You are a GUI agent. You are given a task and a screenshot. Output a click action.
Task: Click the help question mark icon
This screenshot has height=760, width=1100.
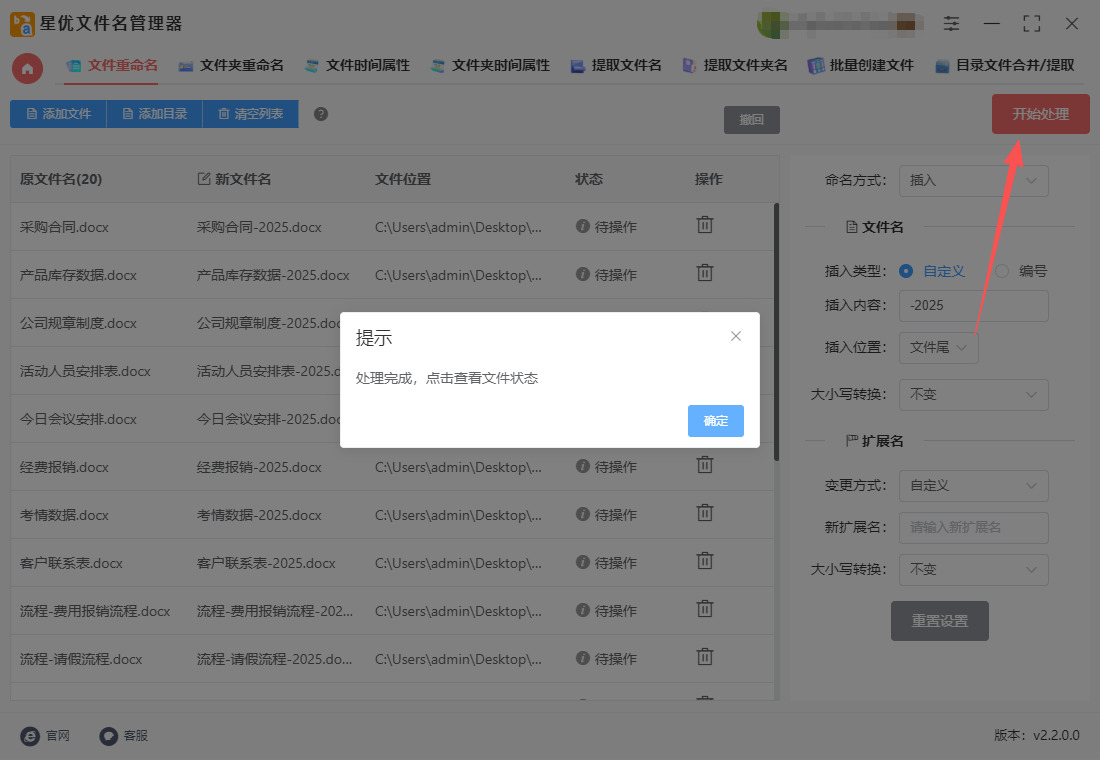(x=321, y=114)
